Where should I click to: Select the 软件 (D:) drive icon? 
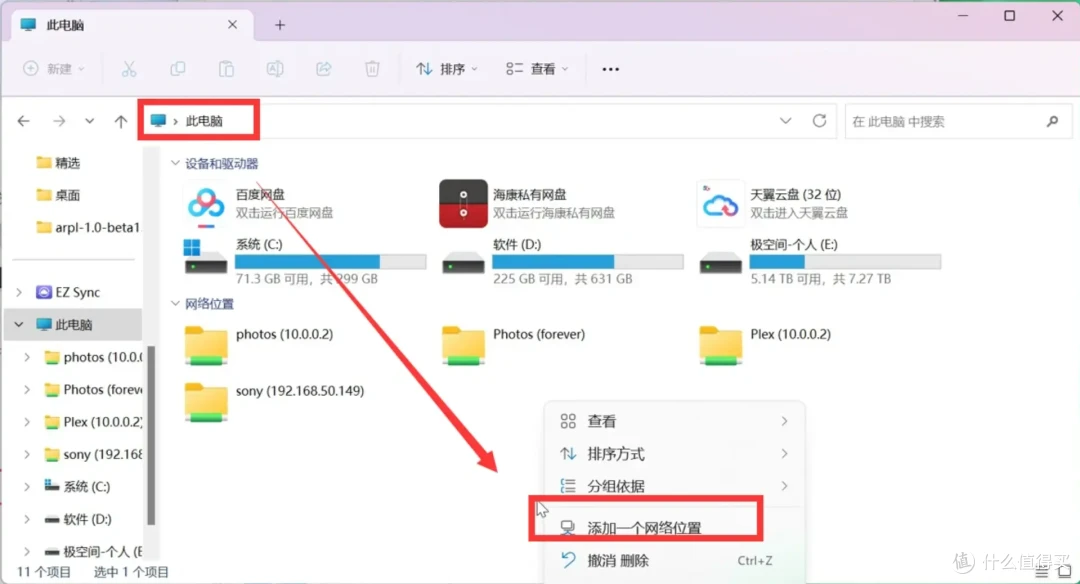tap(463, 264)
